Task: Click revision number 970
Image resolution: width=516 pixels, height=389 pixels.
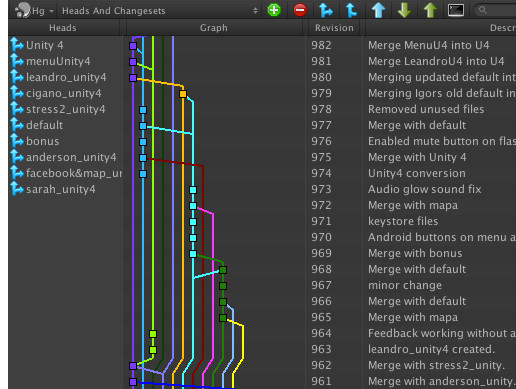Action: coord(321,237)
